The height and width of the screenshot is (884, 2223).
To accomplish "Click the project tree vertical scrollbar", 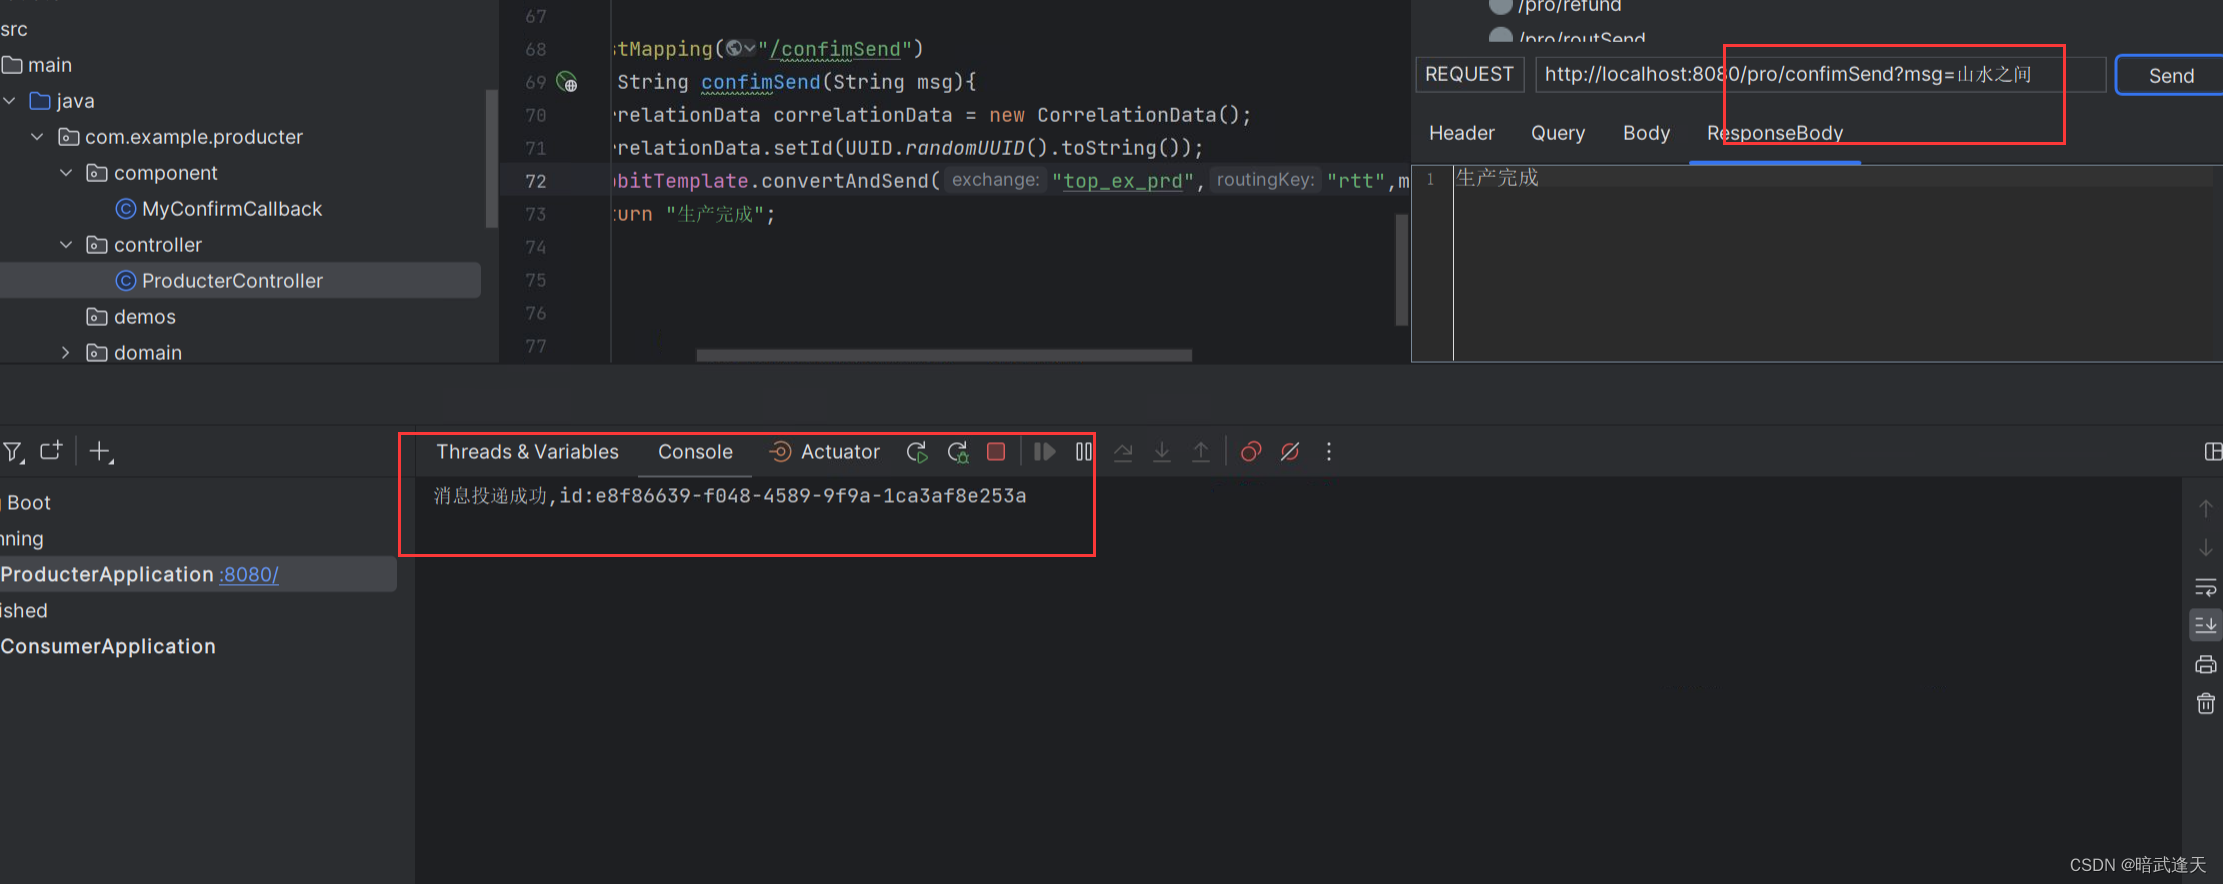I will coord(491,158).
